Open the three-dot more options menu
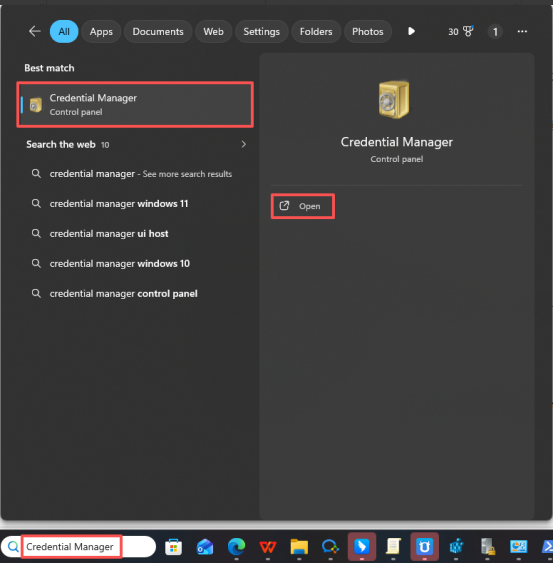The width and height of the screenshot is (554, 563). pos(522,32)
